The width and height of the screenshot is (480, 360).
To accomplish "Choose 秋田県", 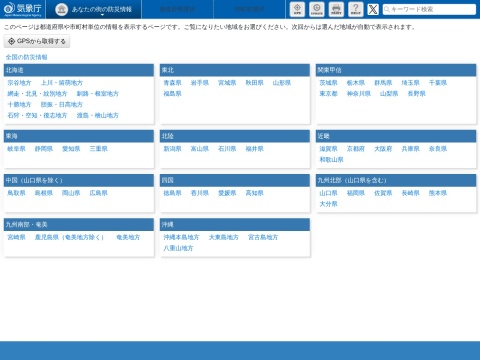I will click(254, 83).
